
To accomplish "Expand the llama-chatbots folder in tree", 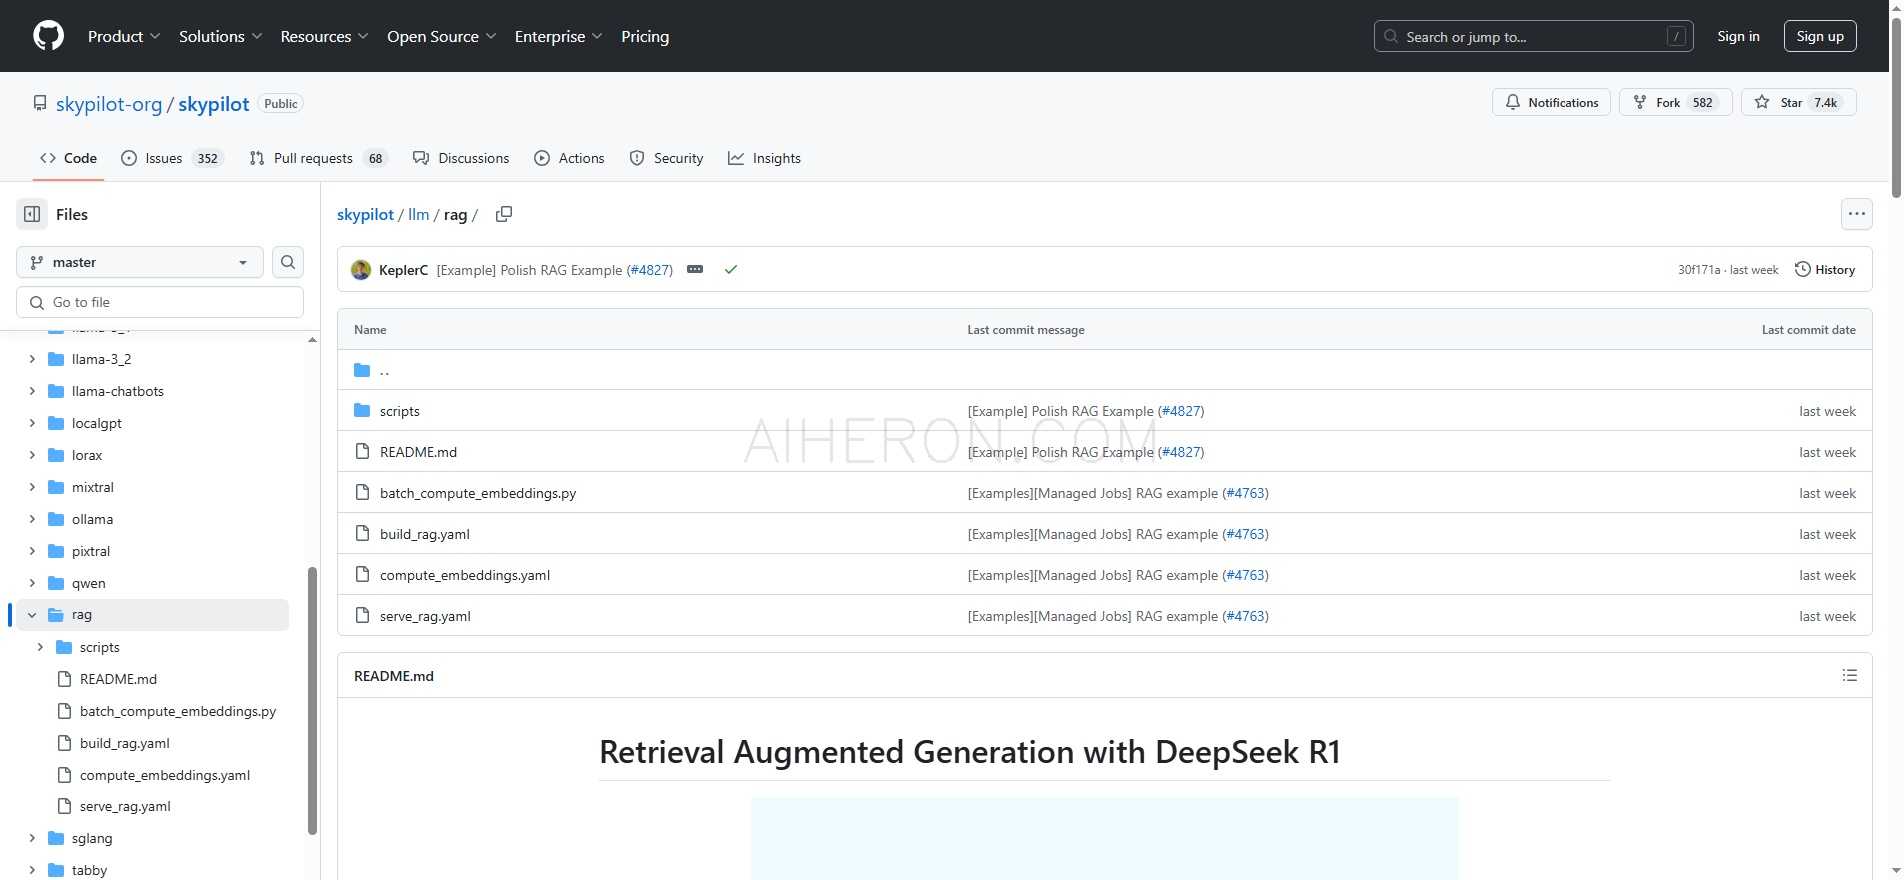I will point(32,391).
